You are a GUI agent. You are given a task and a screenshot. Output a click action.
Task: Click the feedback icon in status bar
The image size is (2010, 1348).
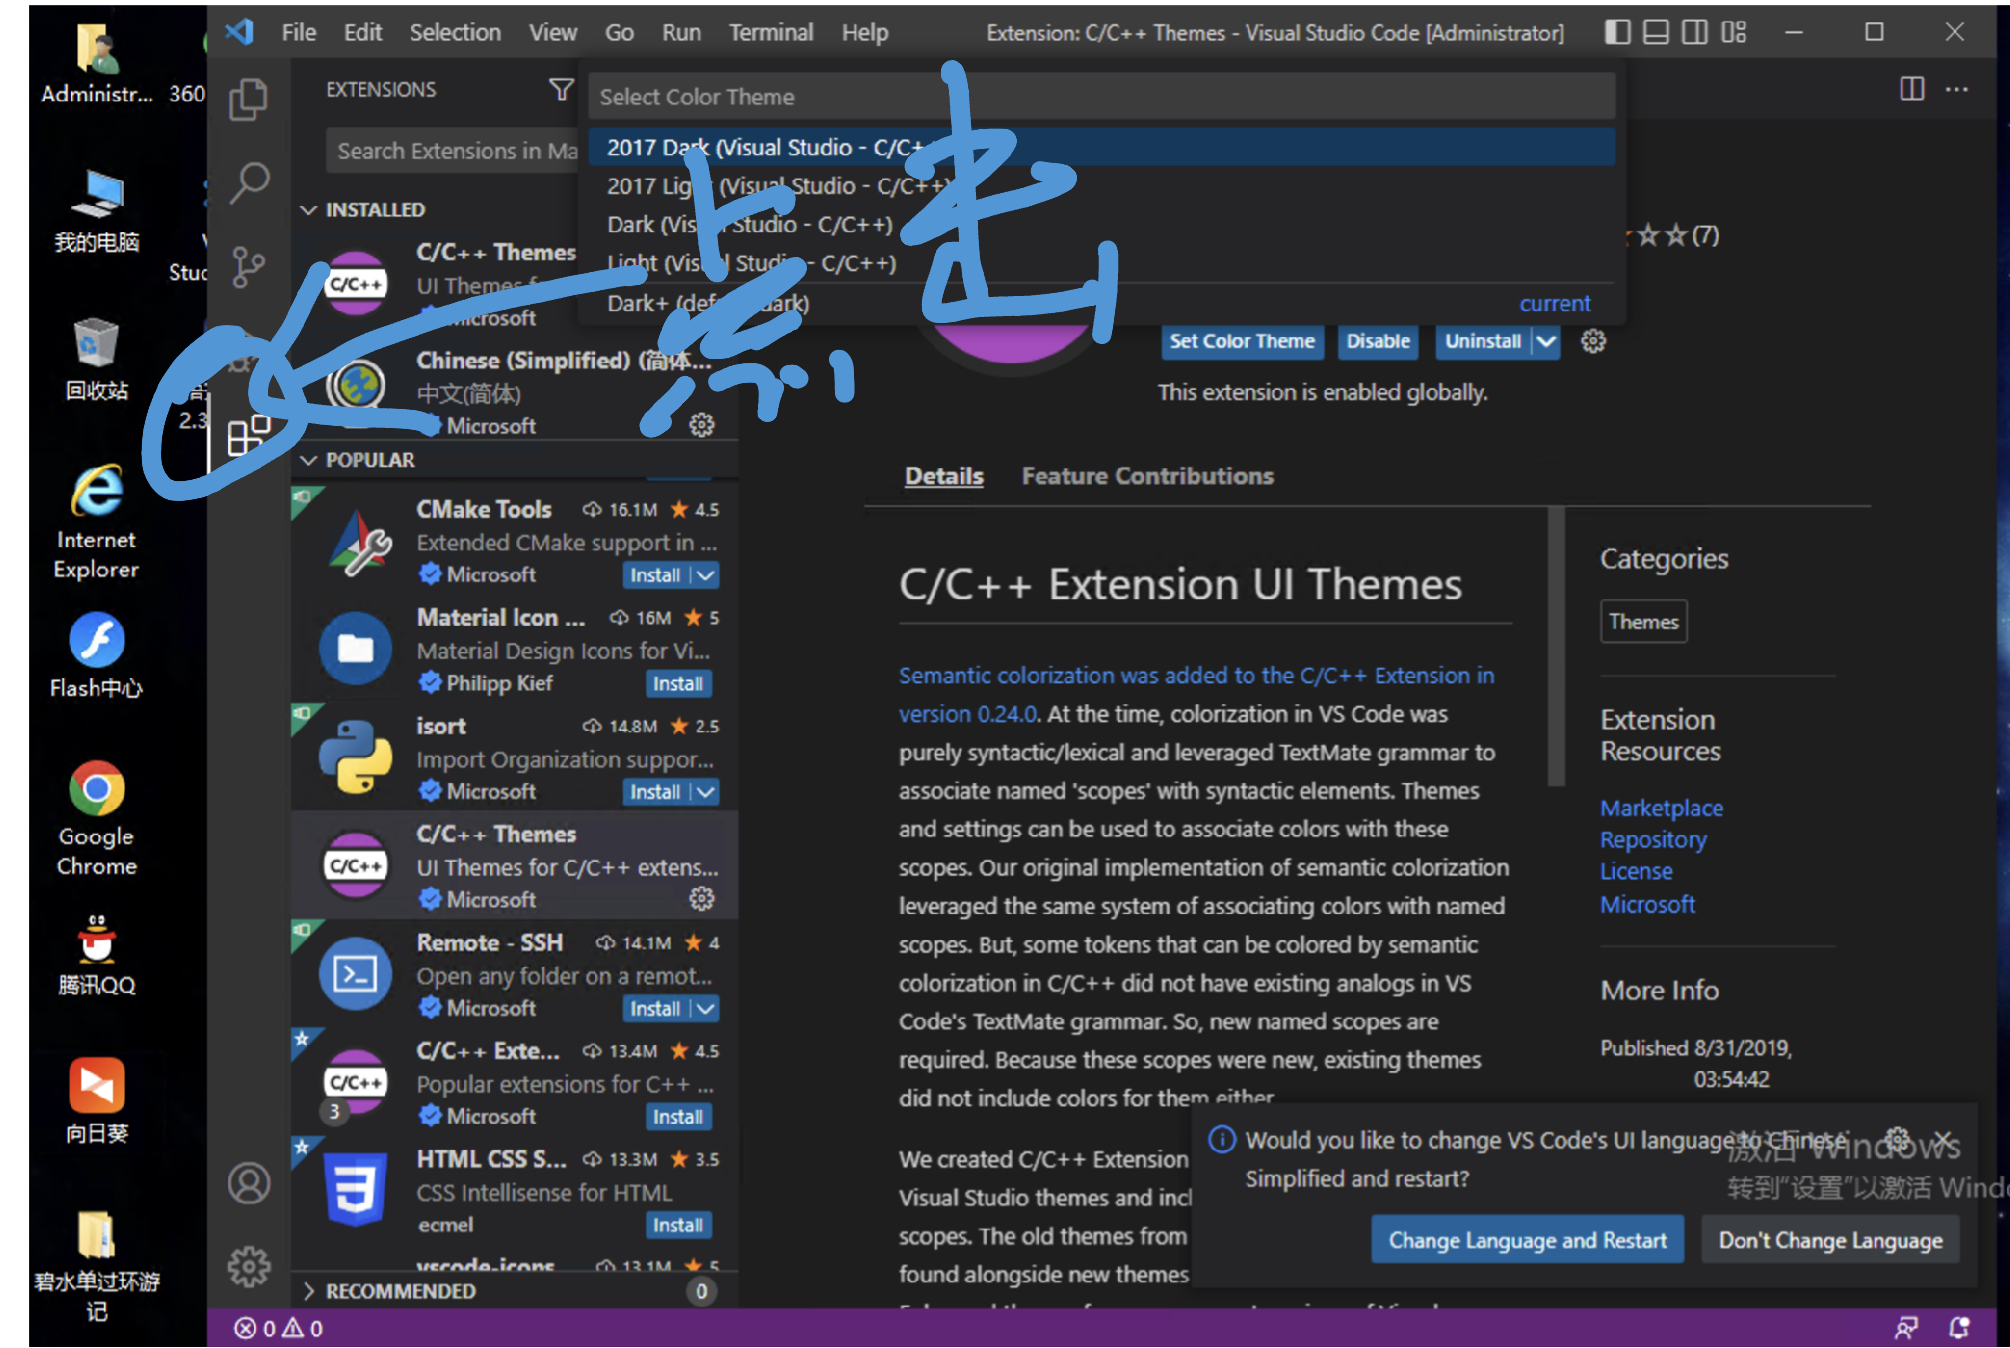pyautogui.click(x=1906, y=1328)
